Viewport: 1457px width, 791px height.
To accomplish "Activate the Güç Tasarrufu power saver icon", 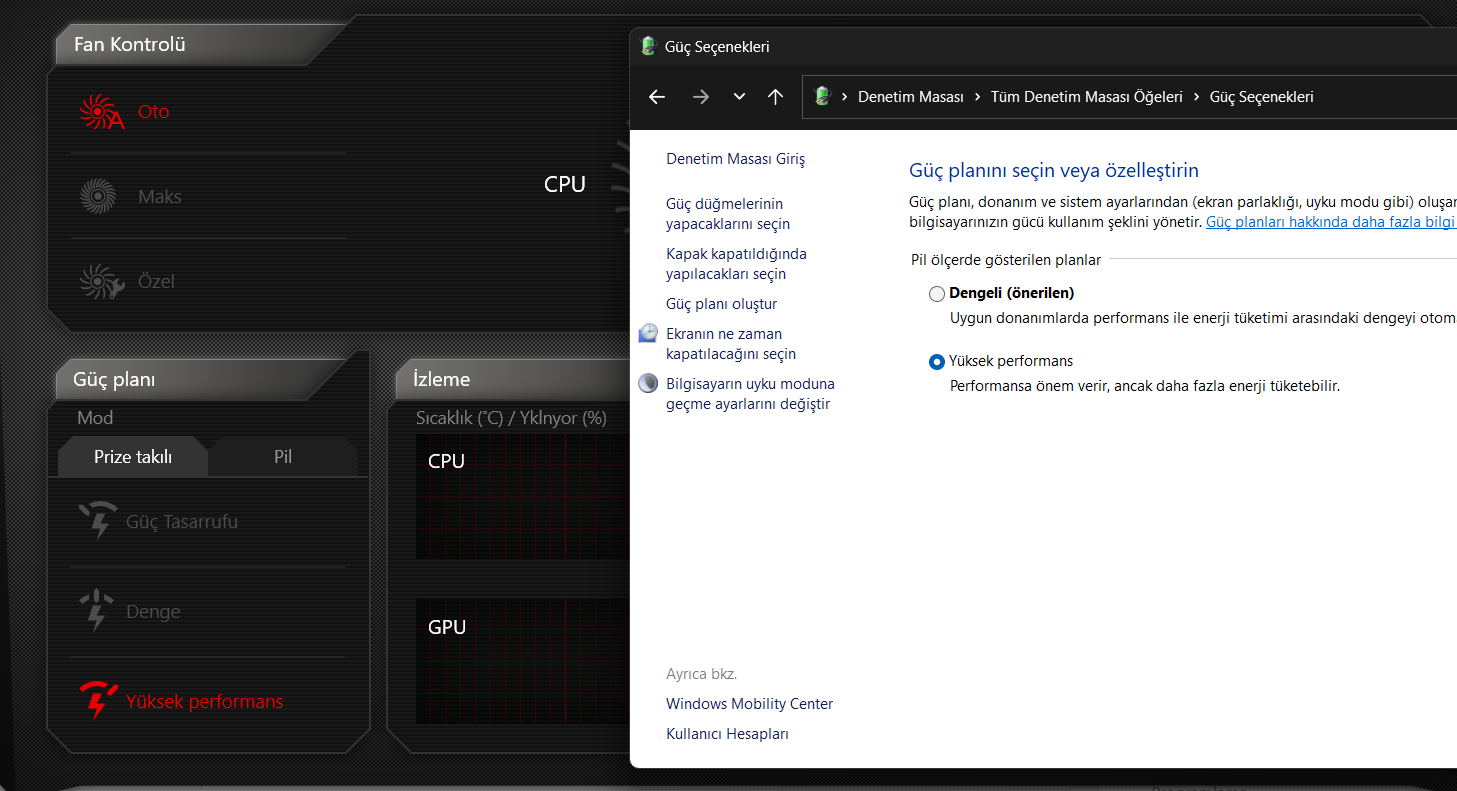I will click(x=98, y=520).
